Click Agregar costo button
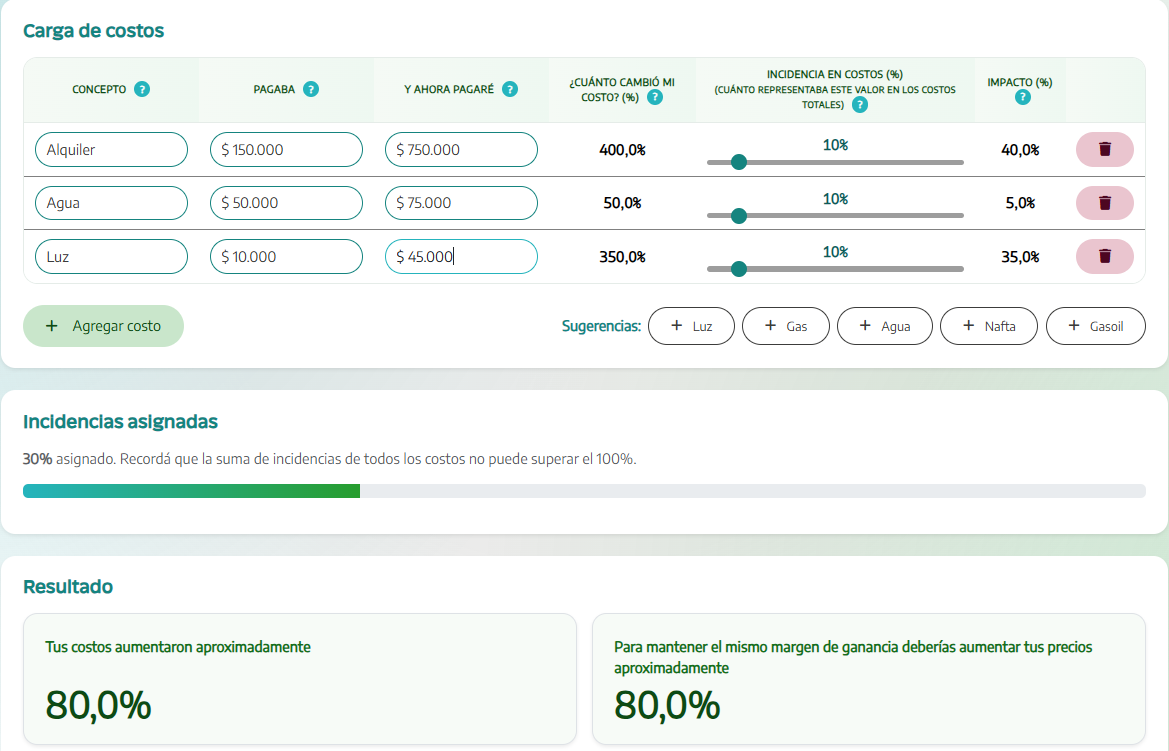 pyautogui.click(x=104, y=326)
